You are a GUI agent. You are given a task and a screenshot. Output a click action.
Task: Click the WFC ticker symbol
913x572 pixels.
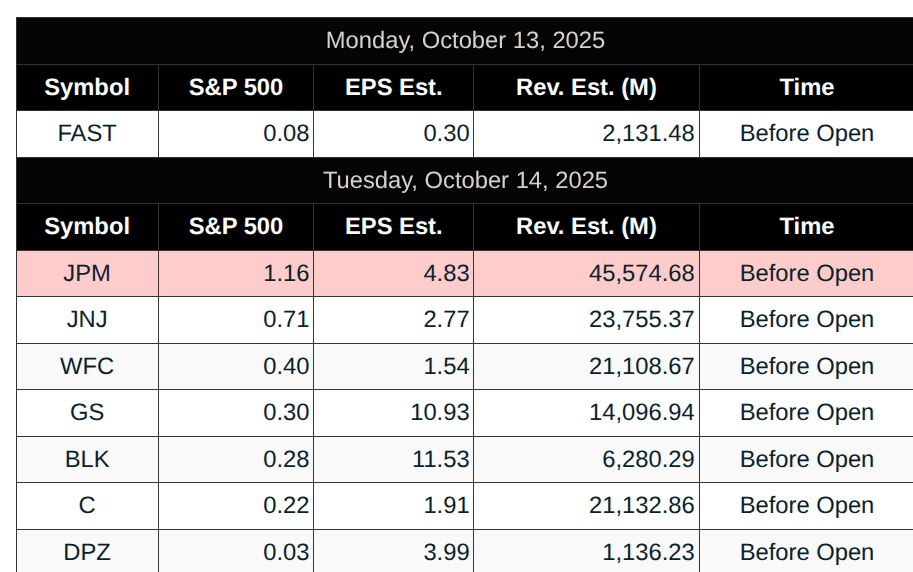[x=87, y=366]
